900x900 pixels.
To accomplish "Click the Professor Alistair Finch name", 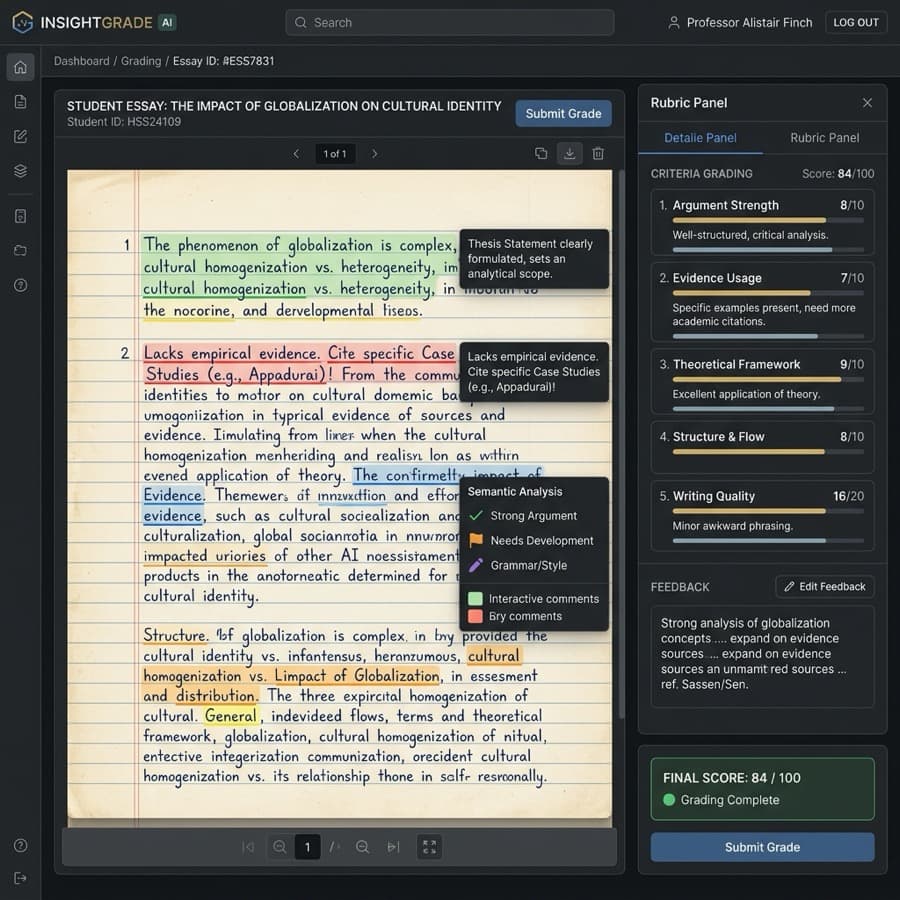I will 749,22.
